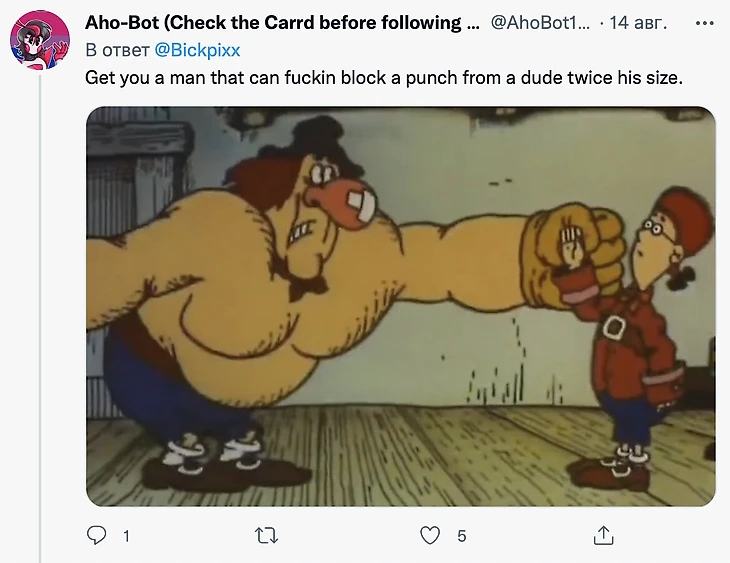The image size is (730, 563).
Task: Open the @AhoBot1 handle link
Action: point(540,22)
